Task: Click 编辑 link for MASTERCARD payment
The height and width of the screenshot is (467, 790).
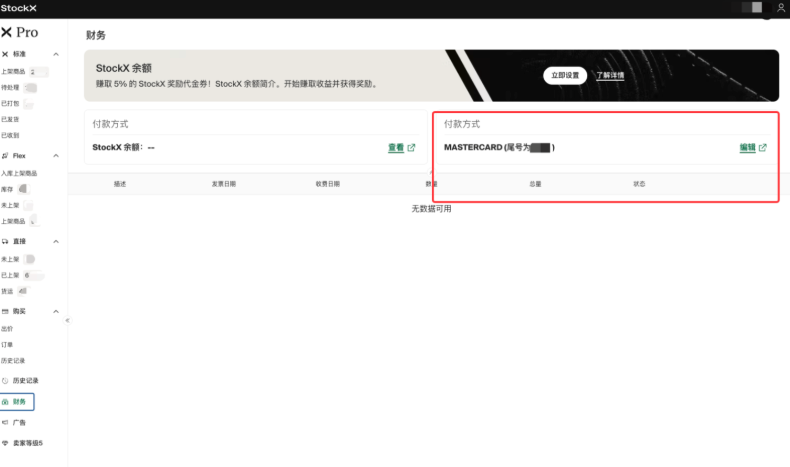Action: click(748, 148)
